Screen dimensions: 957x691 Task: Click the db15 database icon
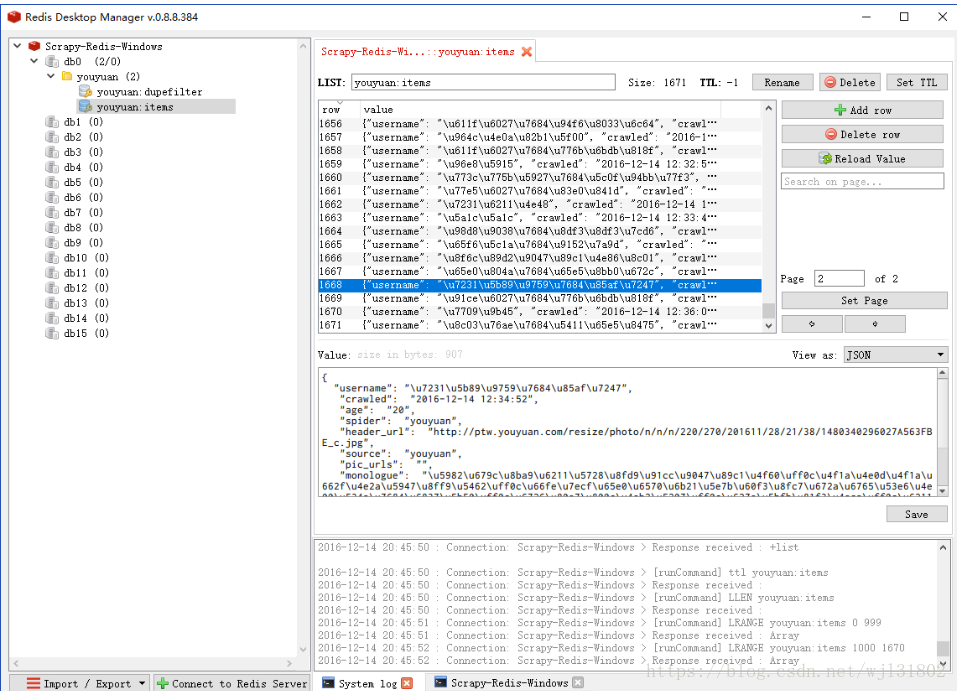[x=52, y=333]
